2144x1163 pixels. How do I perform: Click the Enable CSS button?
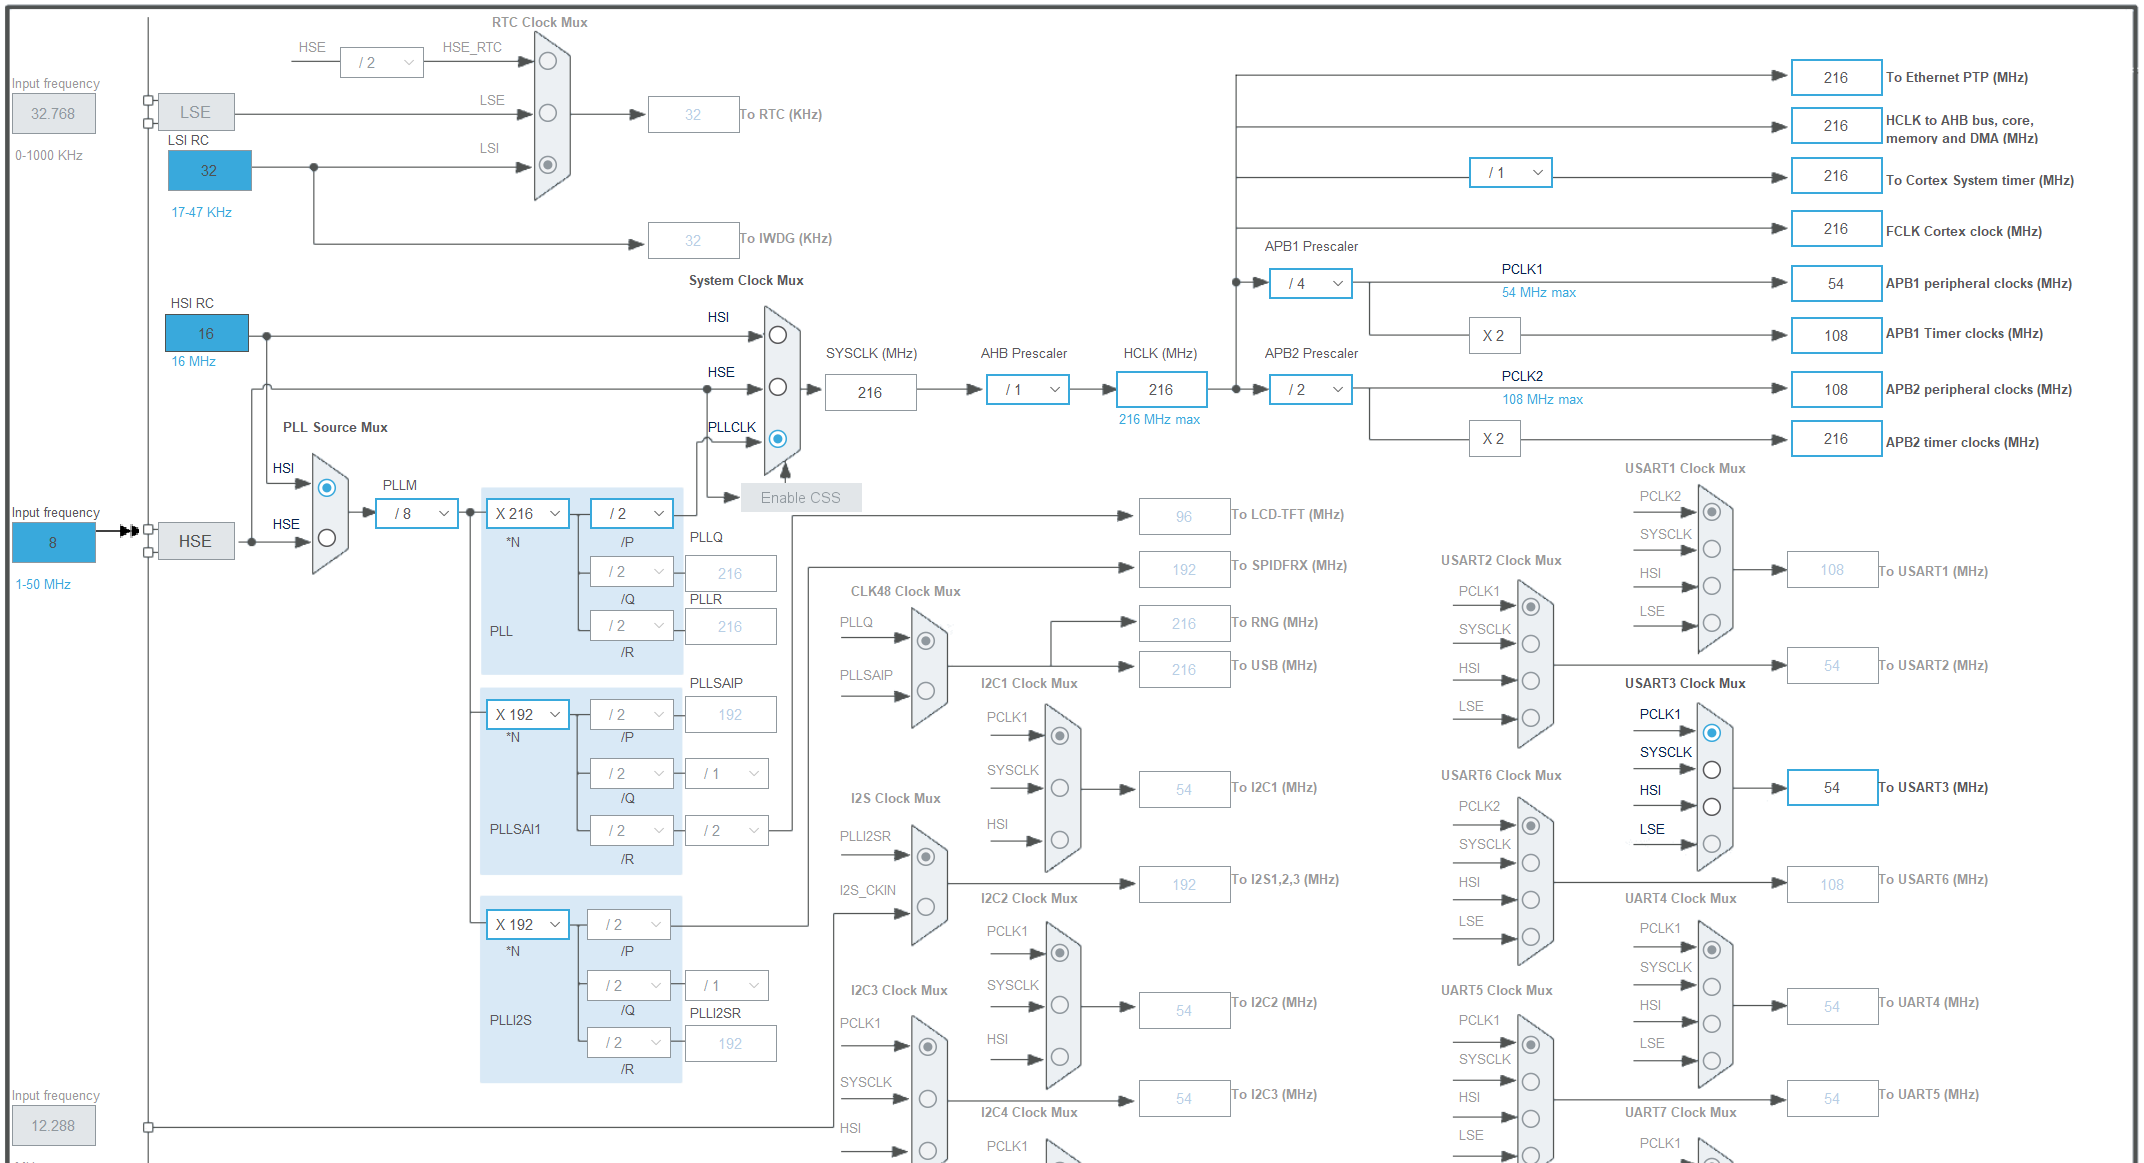(800, 497)
